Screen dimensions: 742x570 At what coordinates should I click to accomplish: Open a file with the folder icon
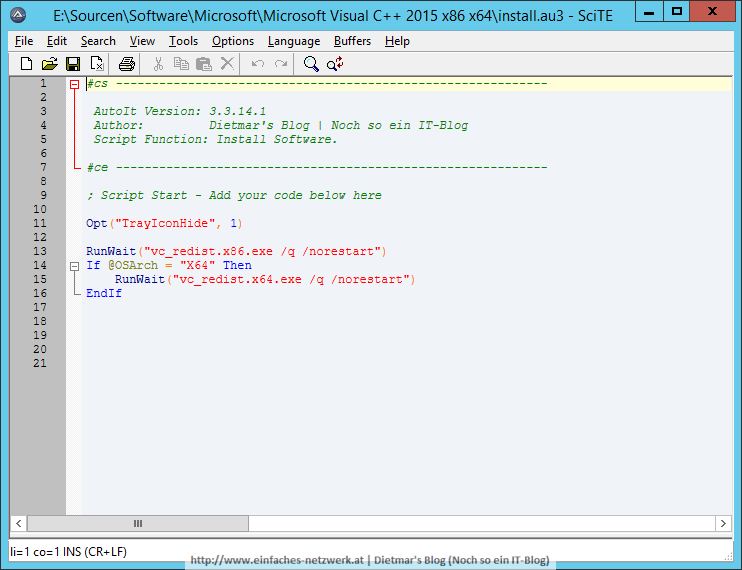(50, 63)
